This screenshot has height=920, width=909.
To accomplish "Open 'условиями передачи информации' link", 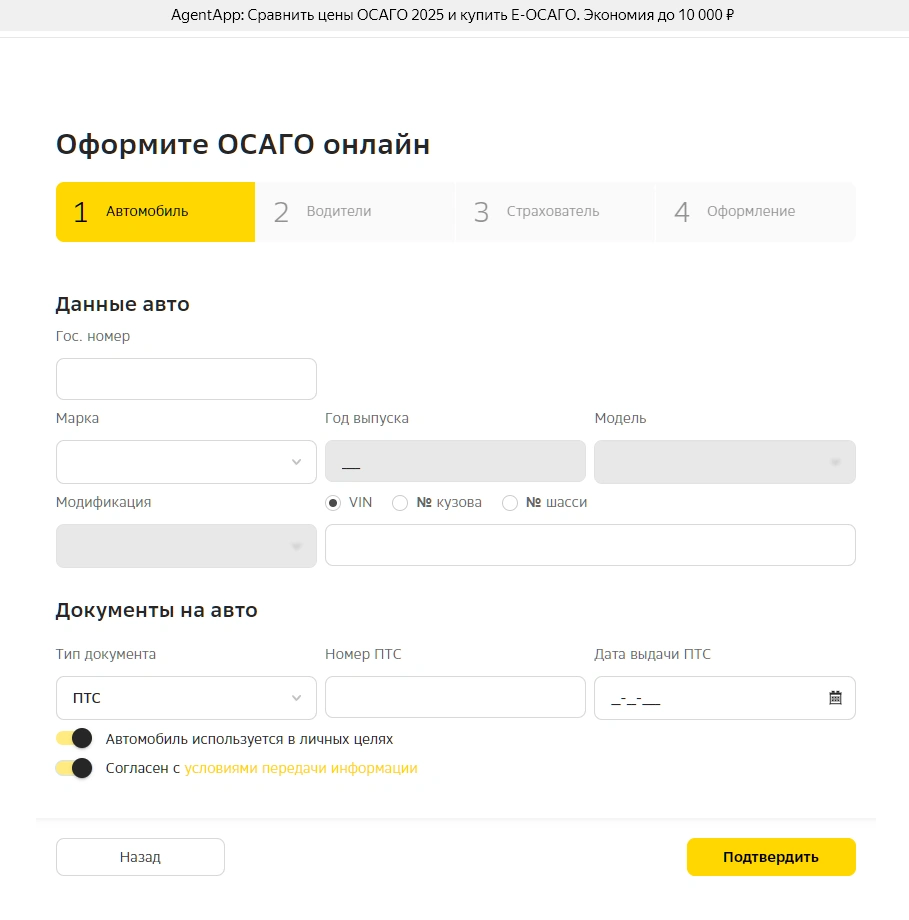I will coord(301,768).
